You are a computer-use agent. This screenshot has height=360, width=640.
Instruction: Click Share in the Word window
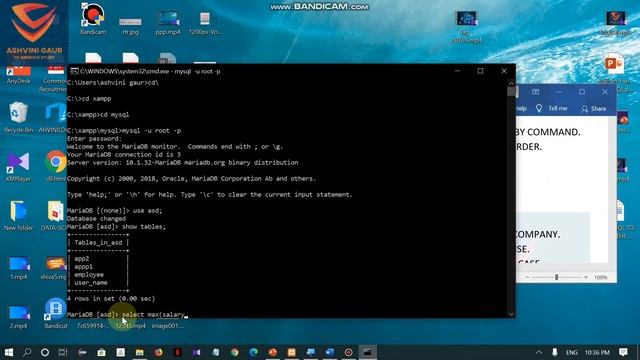[x=593, y=109]
